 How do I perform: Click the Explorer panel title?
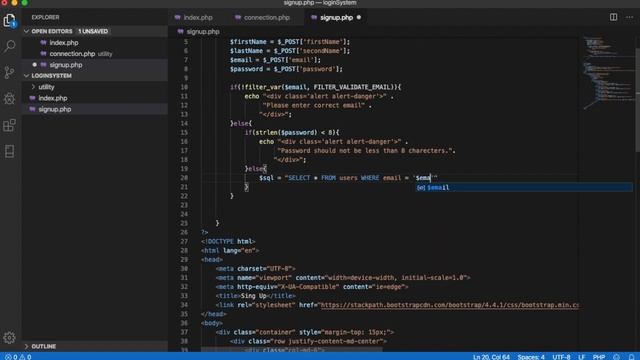45,18
